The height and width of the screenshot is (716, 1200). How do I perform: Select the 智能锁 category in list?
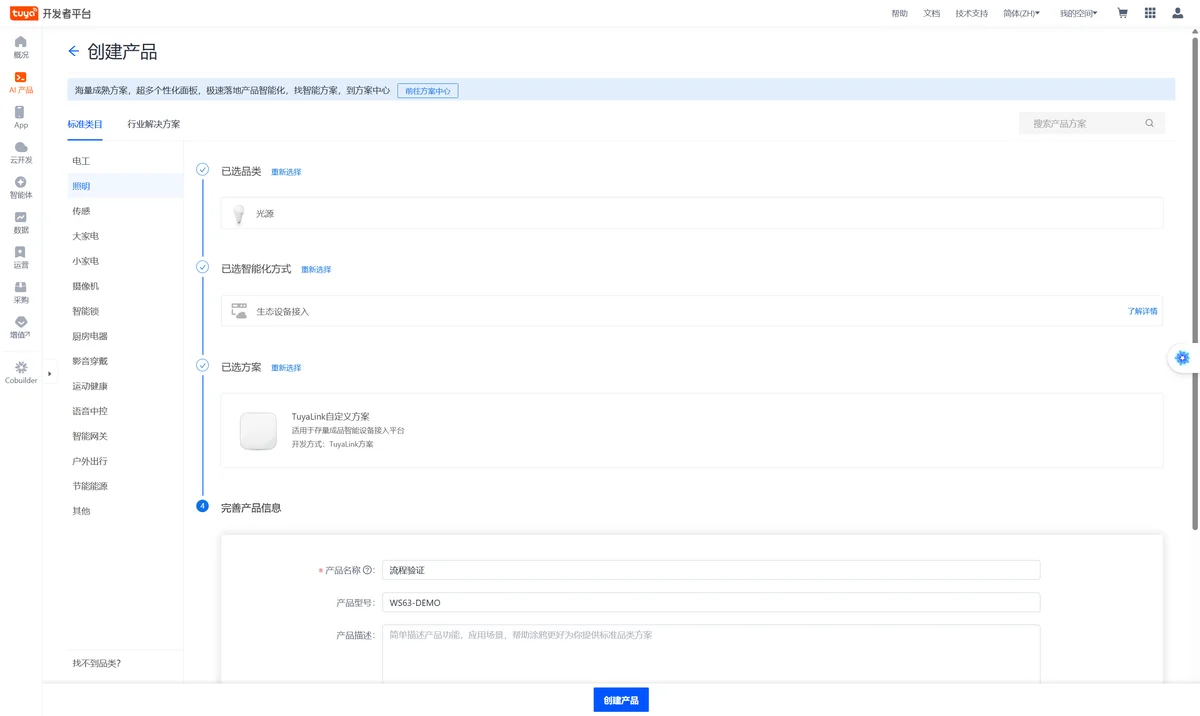coord(85,311)
